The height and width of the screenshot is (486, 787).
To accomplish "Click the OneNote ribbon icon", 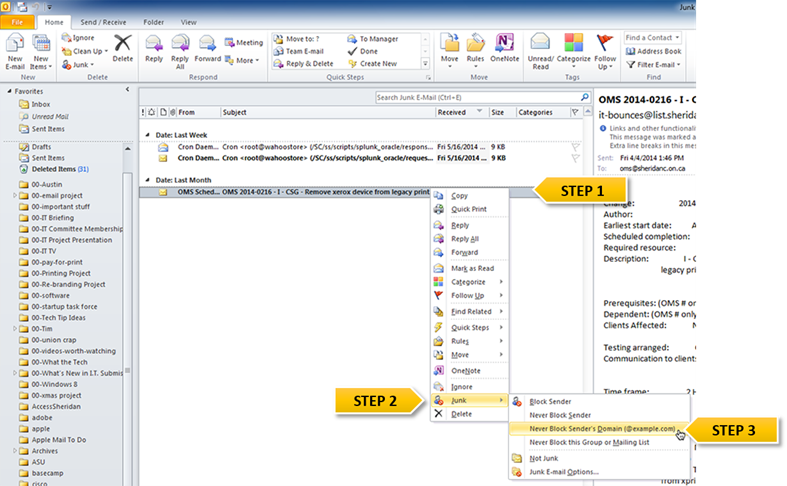I will click(x=504, y=49).
